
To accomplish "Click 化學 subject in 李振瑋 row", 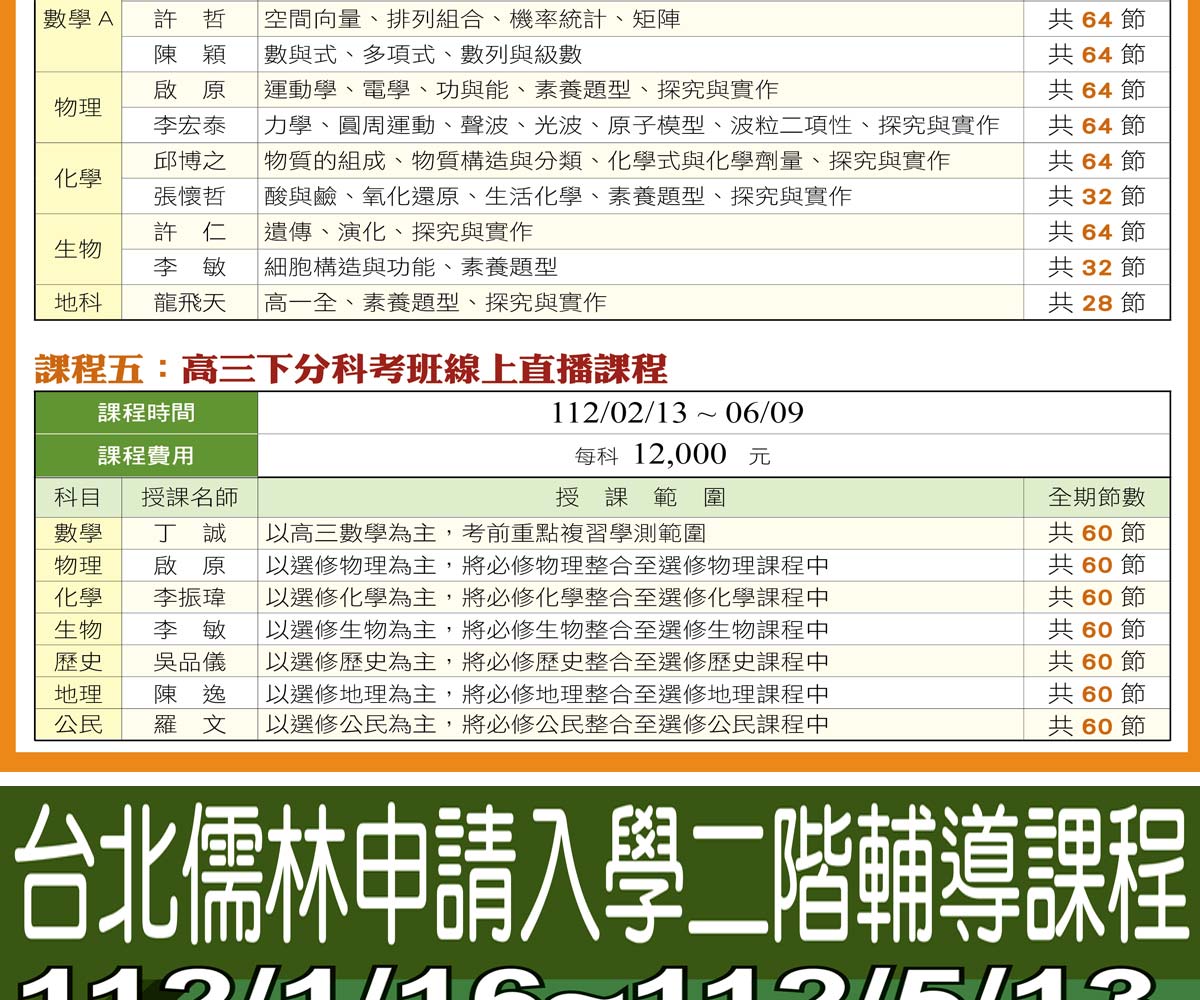I will [78, 597].
